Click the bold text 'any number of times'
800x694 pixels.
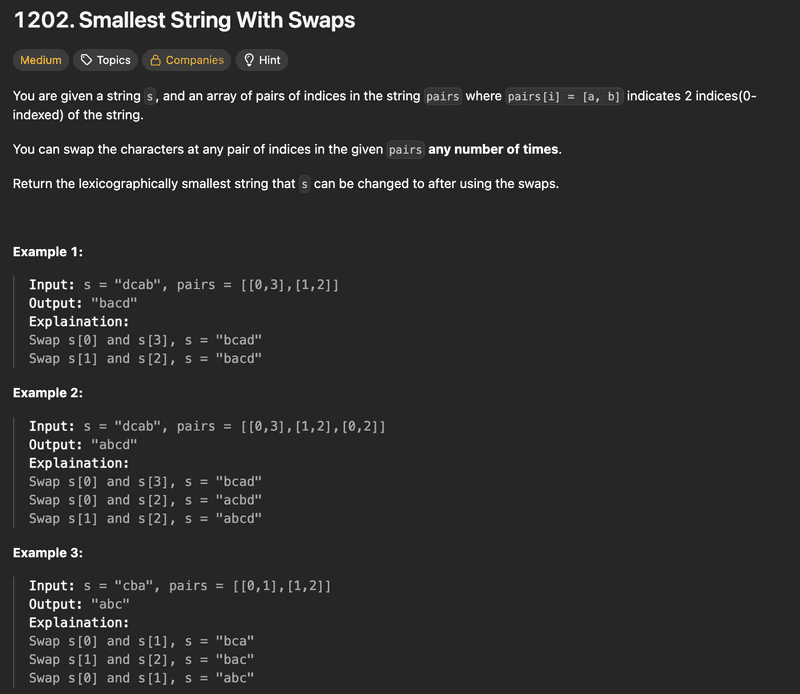[x=494, y=149]
